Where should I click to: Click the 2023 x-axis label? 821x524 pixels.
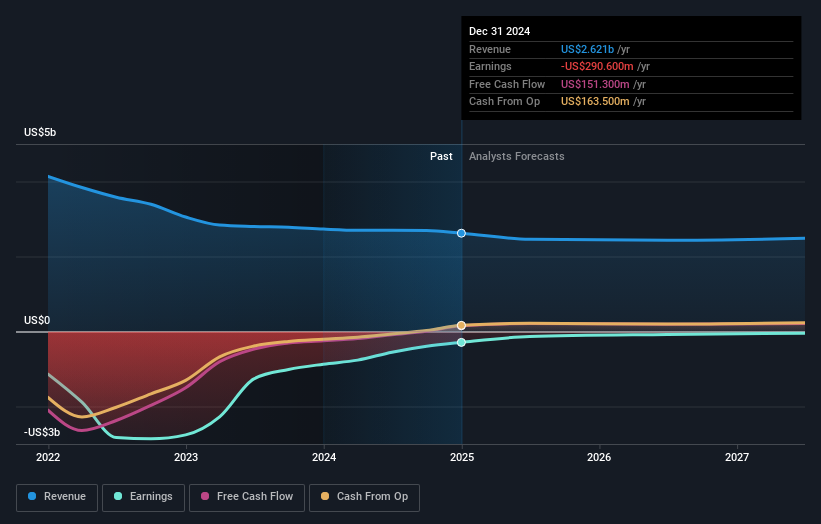pos(186,458)
